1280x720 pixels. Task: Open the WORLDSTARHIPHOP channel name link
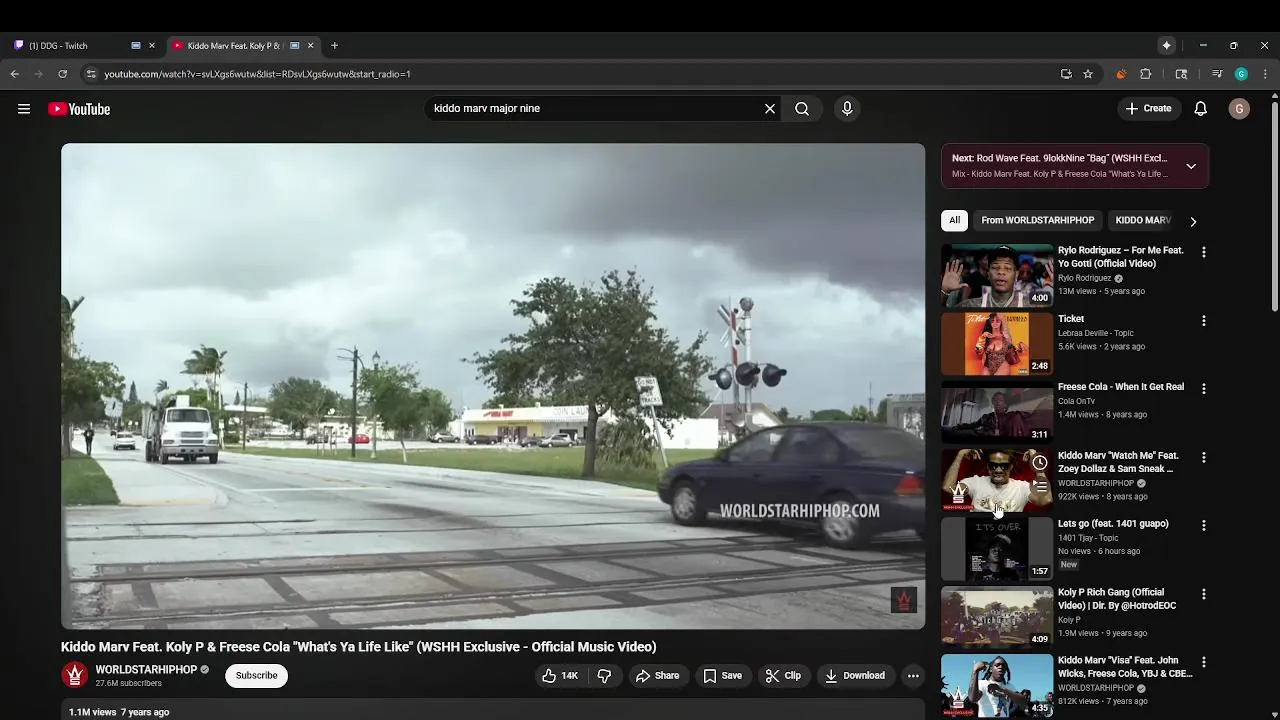[146, 669]
